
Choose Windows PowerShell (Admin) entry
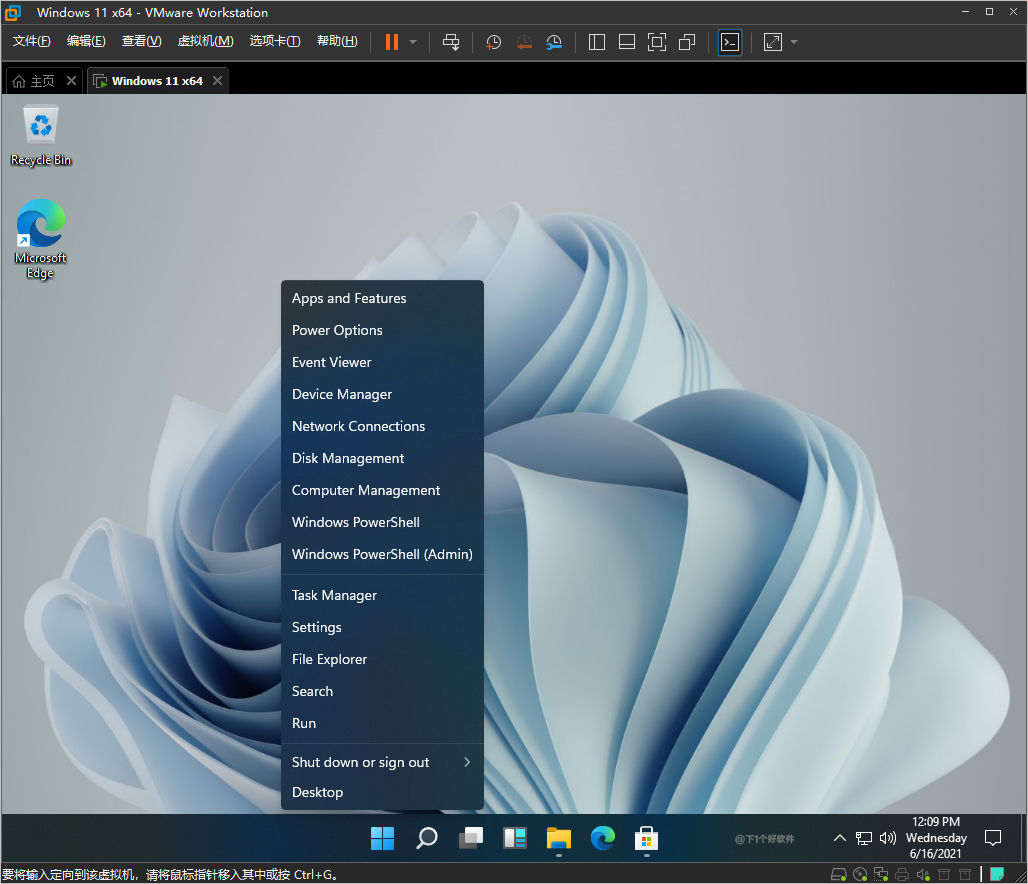pos(382,554)
